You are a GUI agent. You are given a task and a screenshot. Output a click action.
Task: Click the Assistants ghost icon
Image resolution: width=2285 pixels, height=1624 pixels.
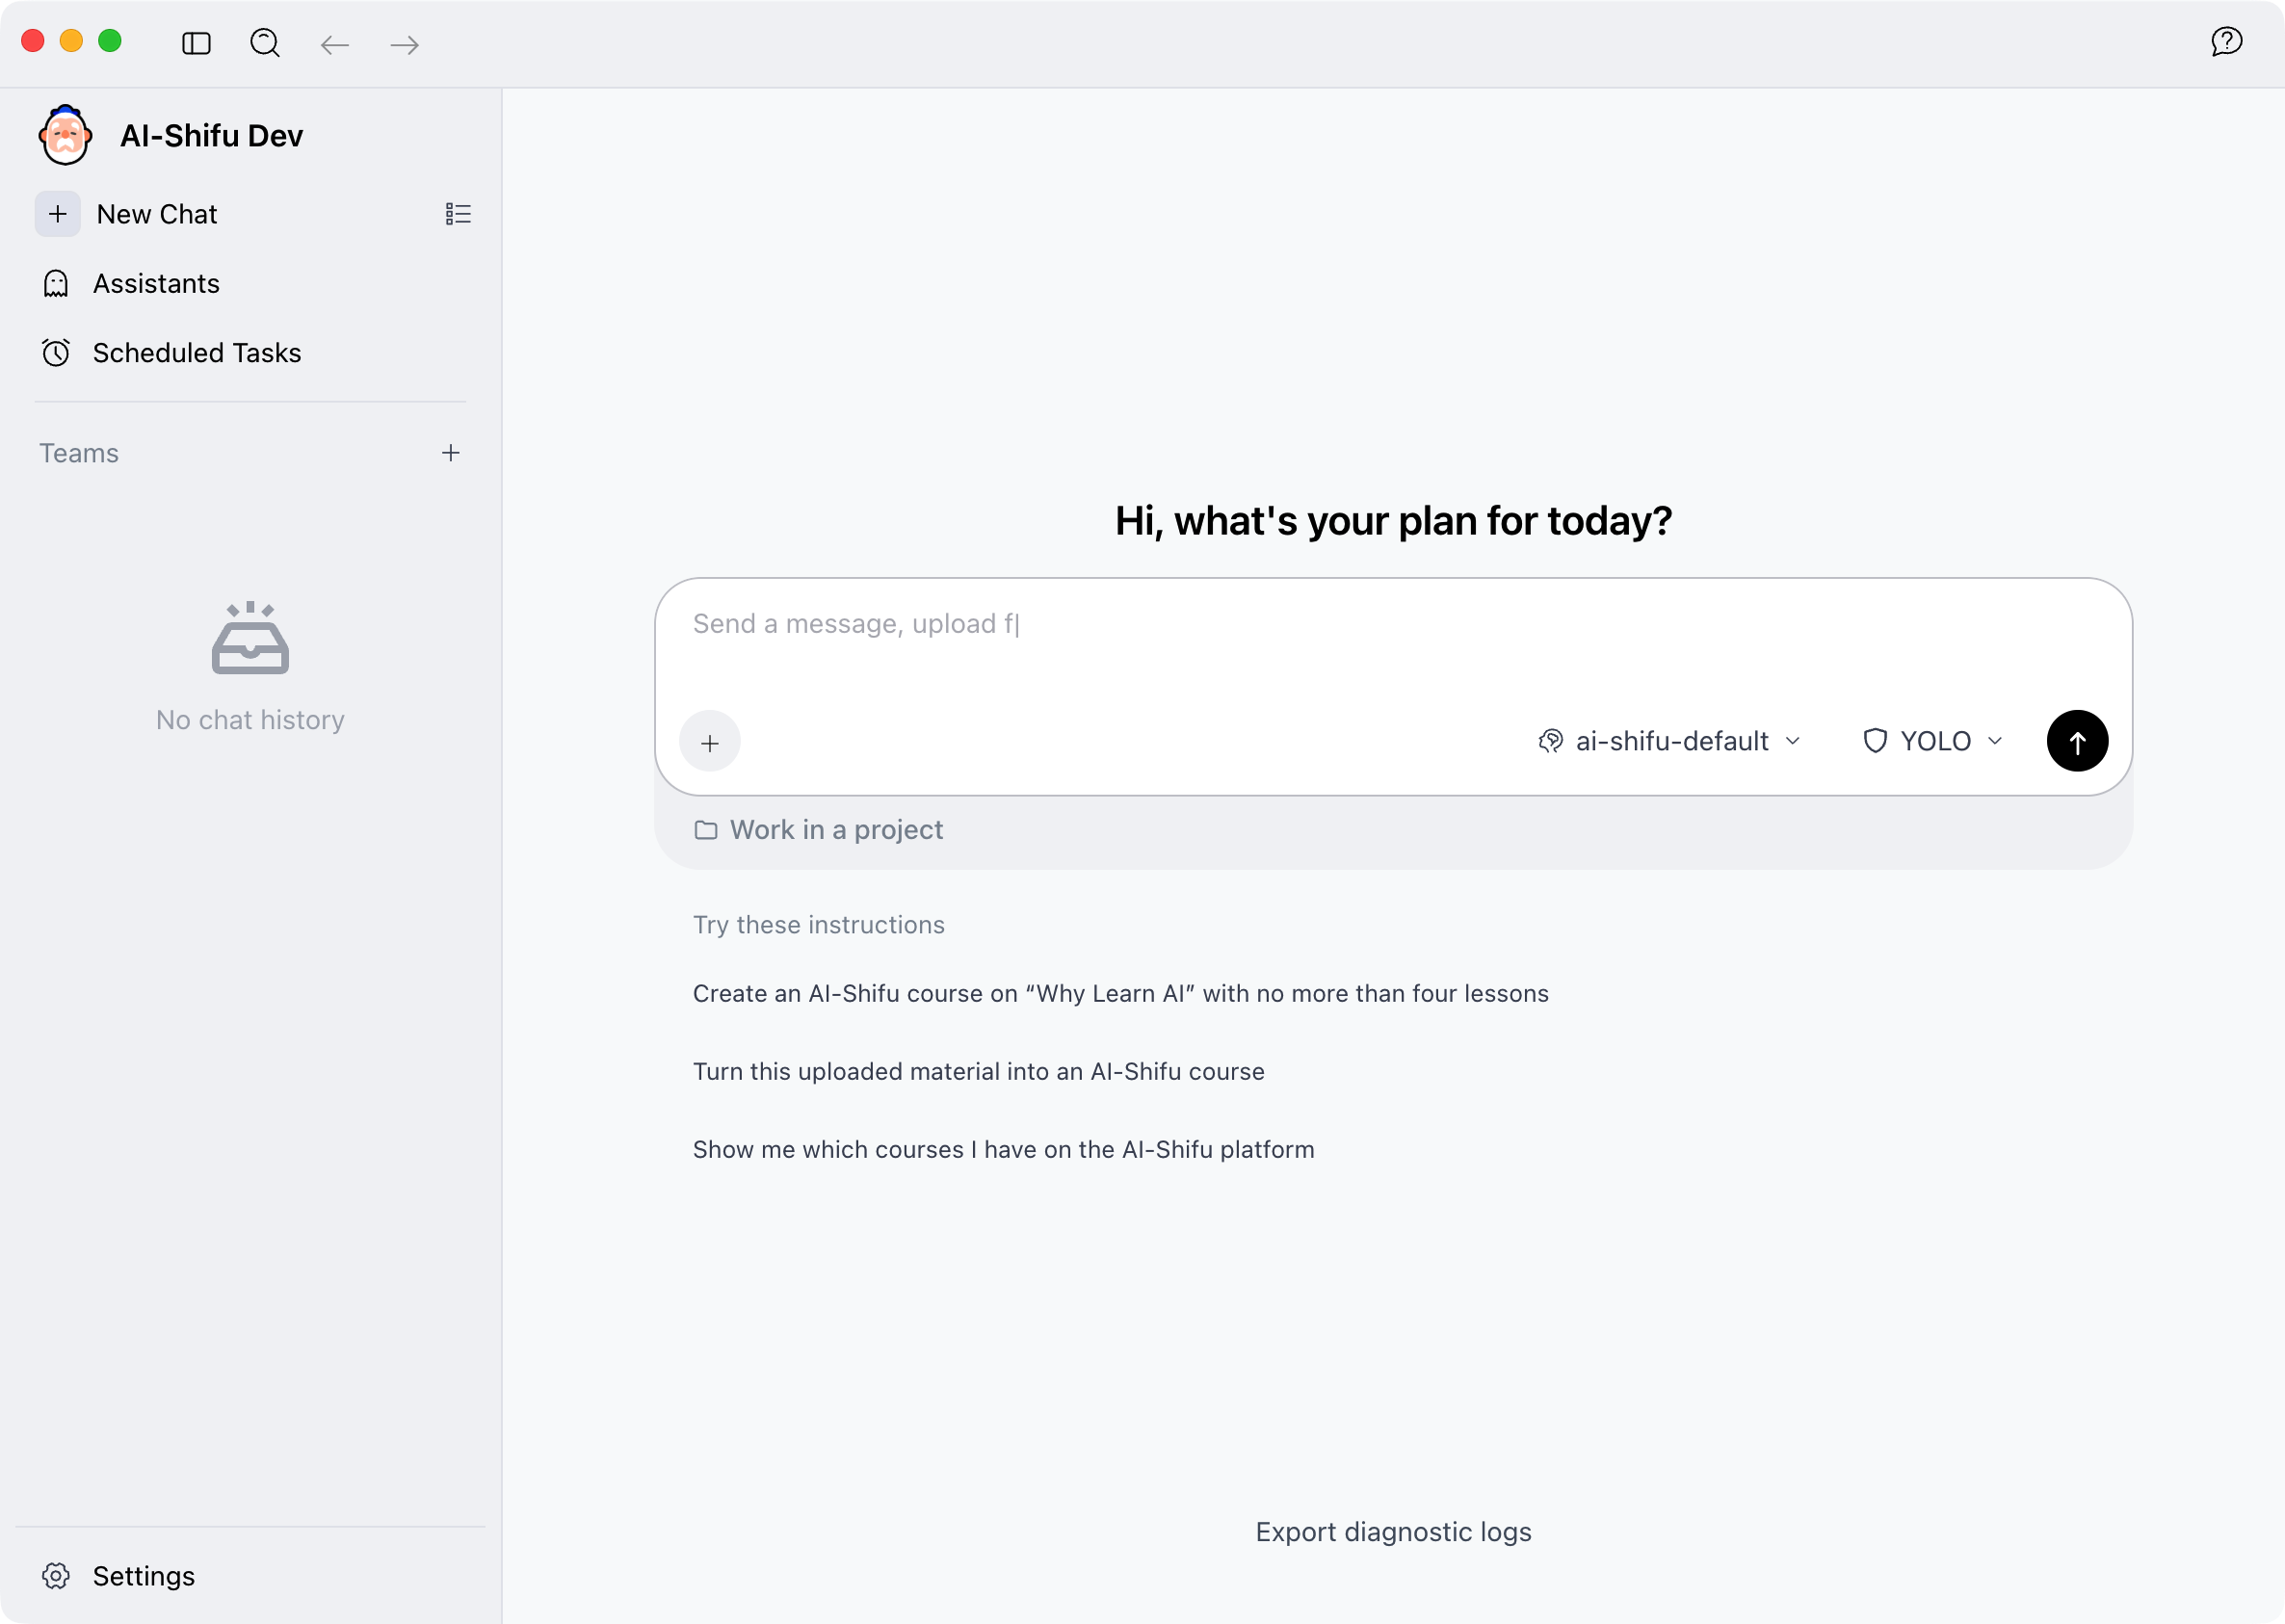point(56,284)
